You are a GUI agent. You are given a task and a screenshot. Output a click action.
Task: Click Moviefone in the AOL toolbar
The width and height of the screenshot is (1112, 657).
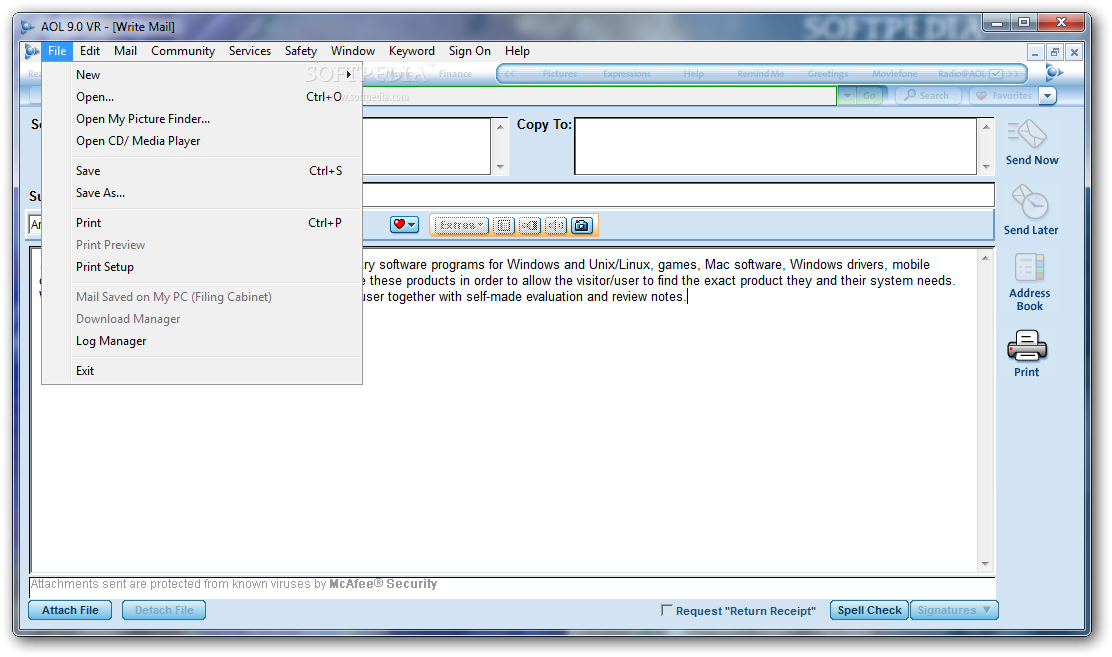894,74
